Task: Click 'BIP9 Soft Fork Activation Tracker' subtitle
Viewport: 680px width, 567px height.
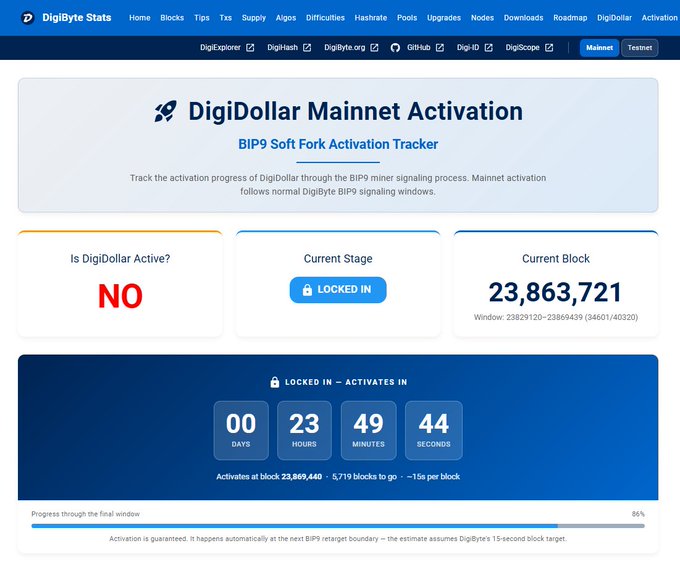Action: pyautogui.click(x=338, y=144)
